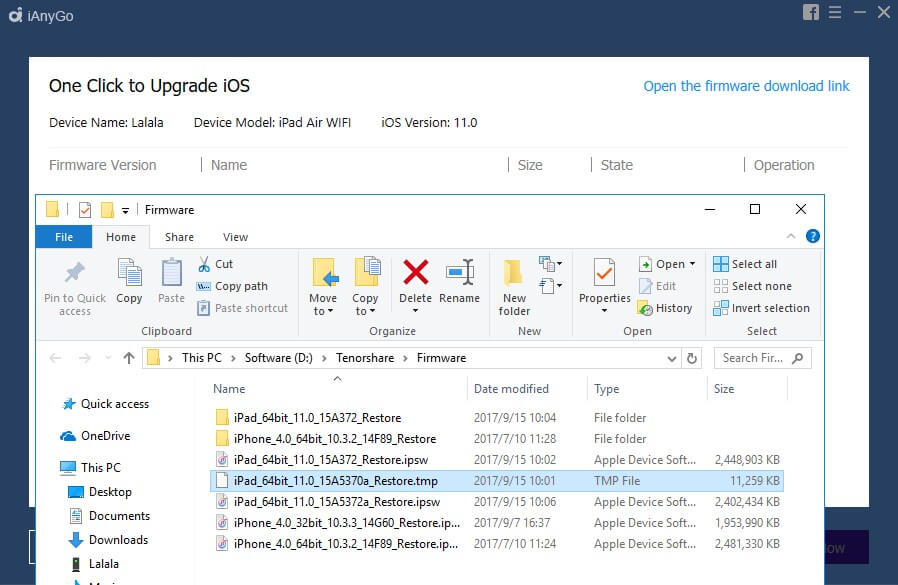Cut the selected file
The width and height of the screenshot is (898, 585).
pos(215,264)
